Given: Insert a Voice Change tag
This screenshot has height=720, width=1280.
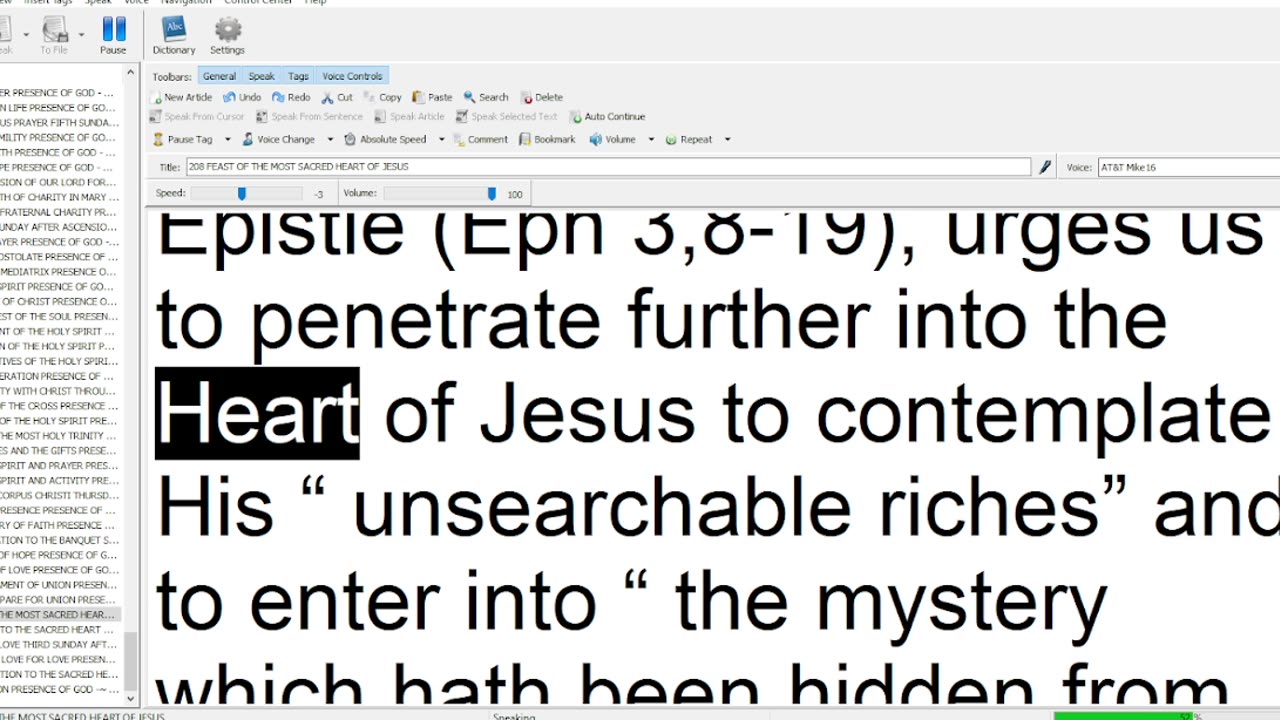Looking at the screenshot, I should 278,140.
